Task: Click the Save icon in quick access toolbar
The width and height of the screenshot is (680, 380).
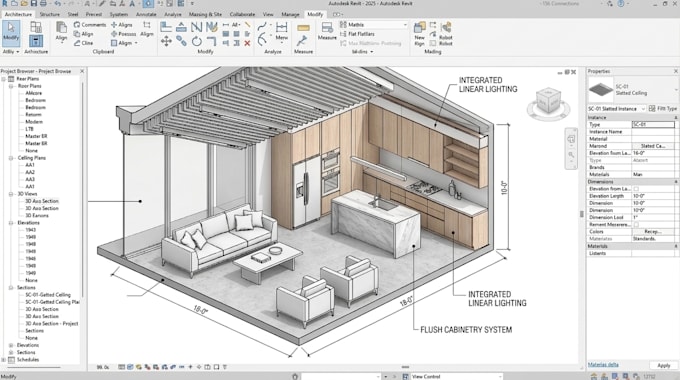Action: 33,4
